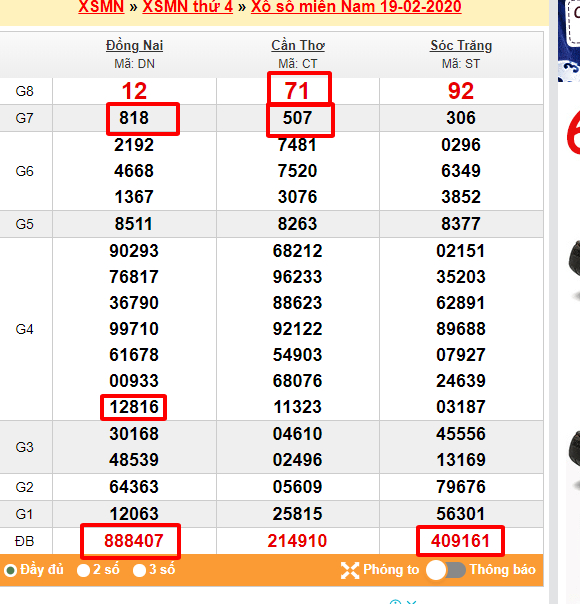Click the lower shoe ad thumbnail

[x=574, y=458]
